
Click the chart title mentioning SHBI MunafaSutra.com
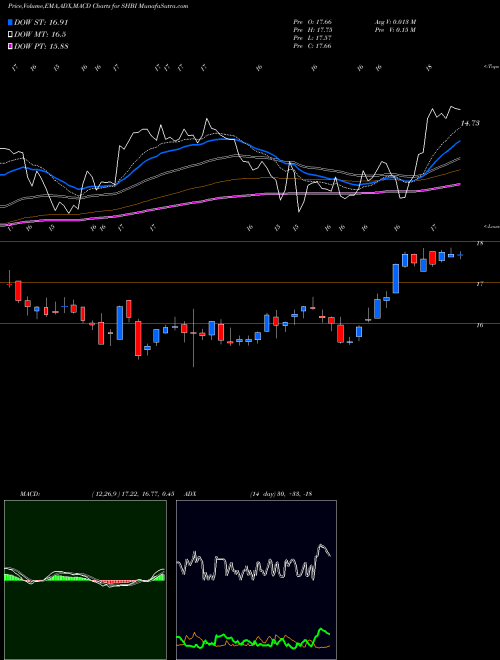pos(98,6)
